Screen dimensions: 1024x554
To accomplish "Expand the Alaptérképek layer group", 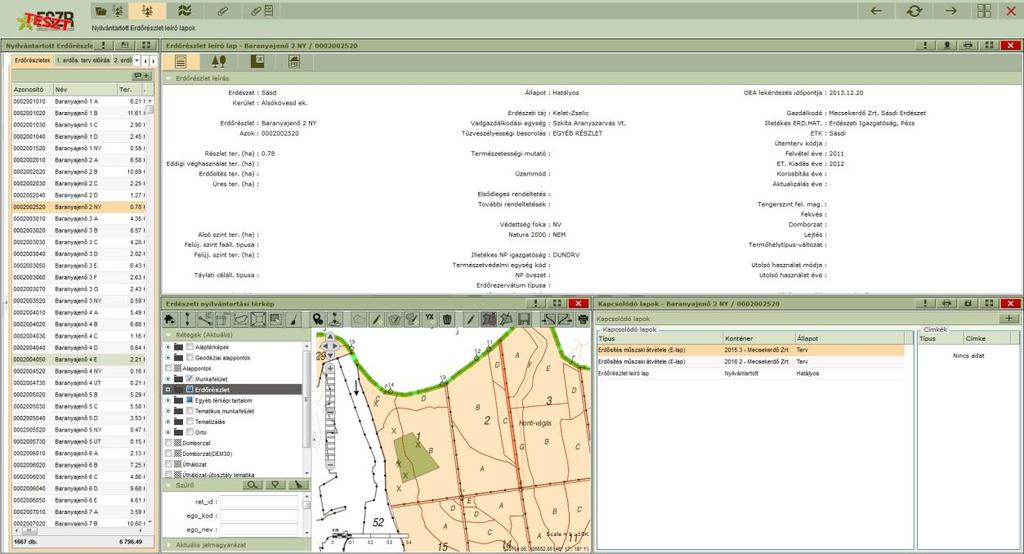I will (x=168, y=347).
